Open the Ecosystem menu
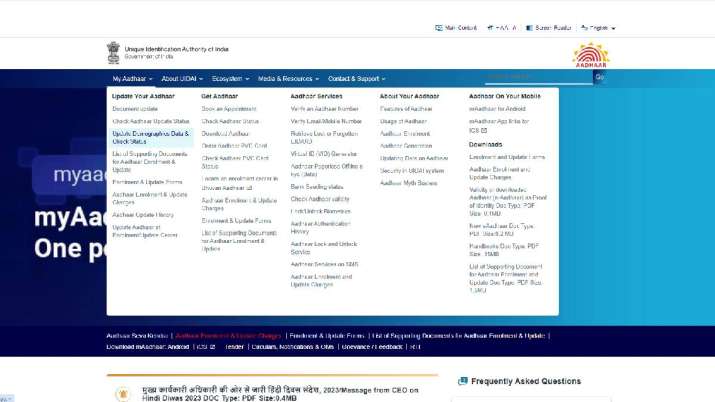Viewport: 715px width, 402px height. (230, 78)
